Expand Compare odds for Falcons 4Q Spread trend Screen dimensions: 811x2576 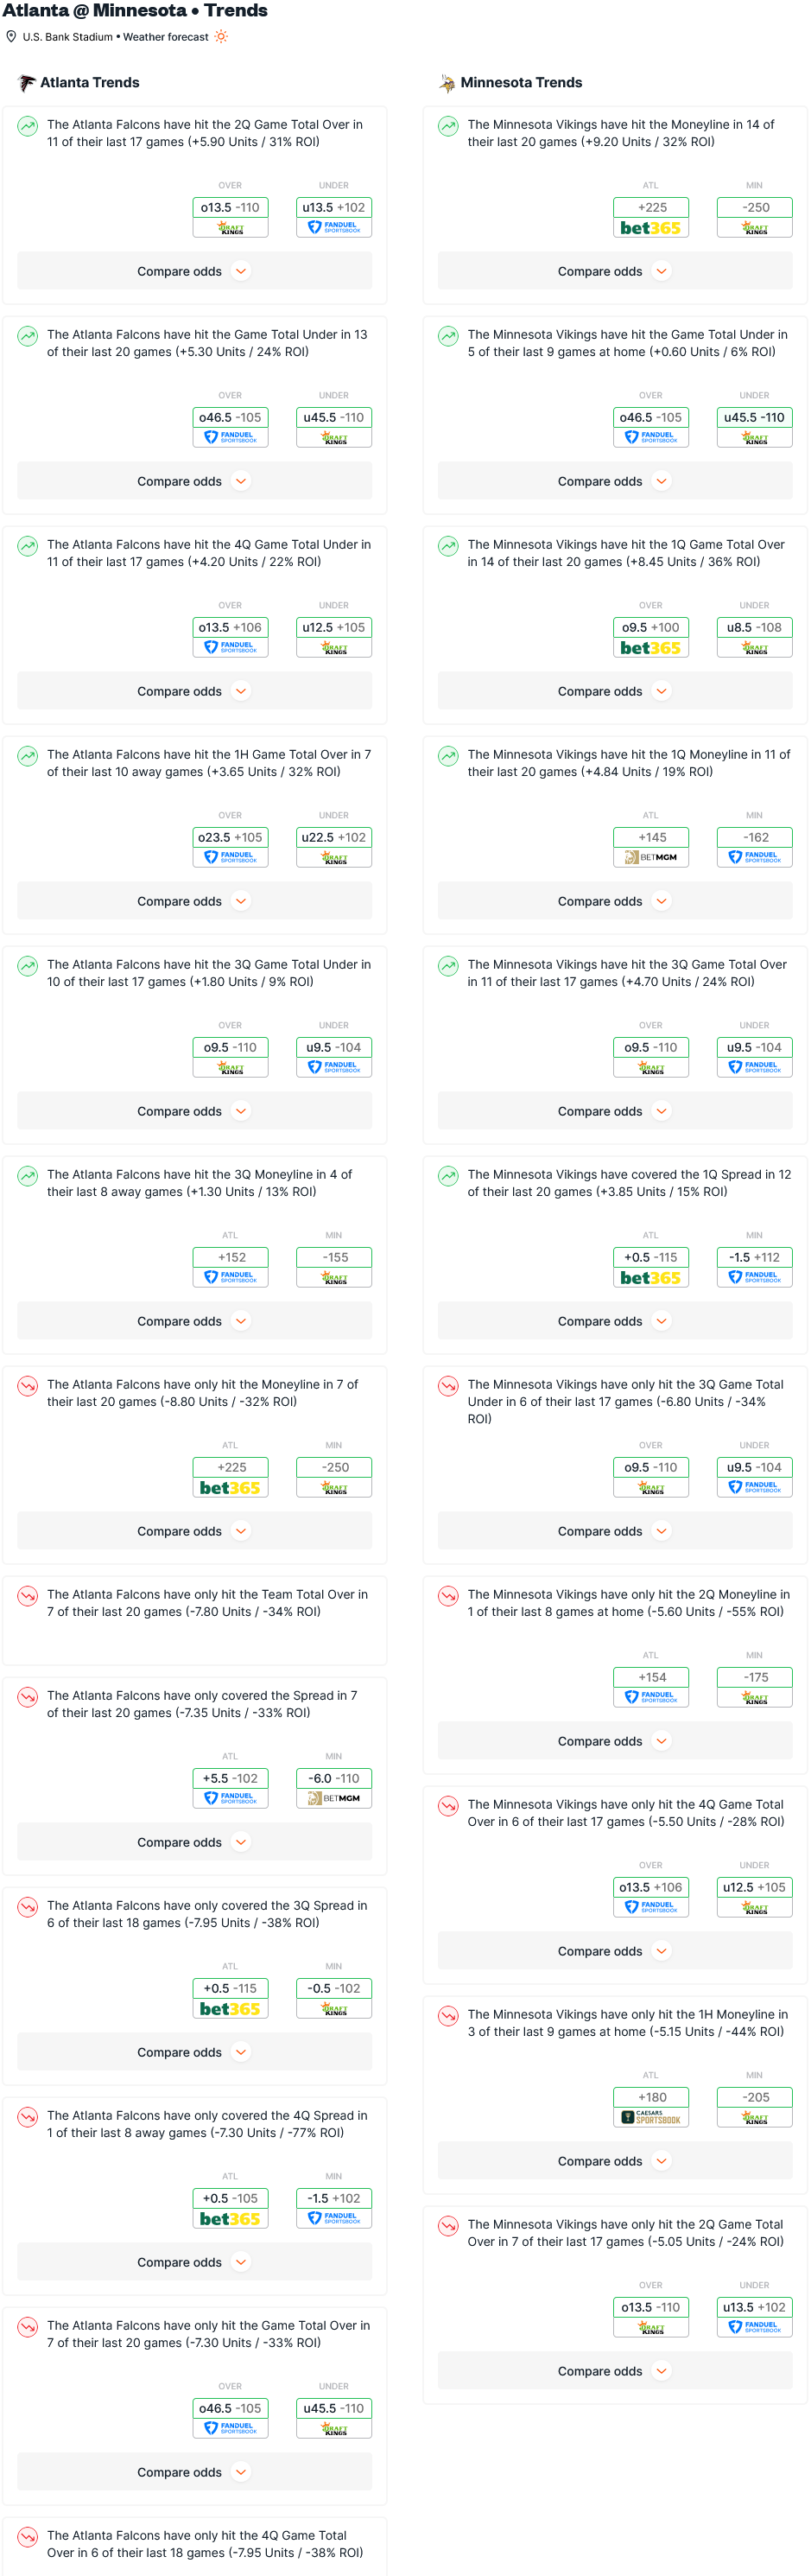click(194, 2262)
